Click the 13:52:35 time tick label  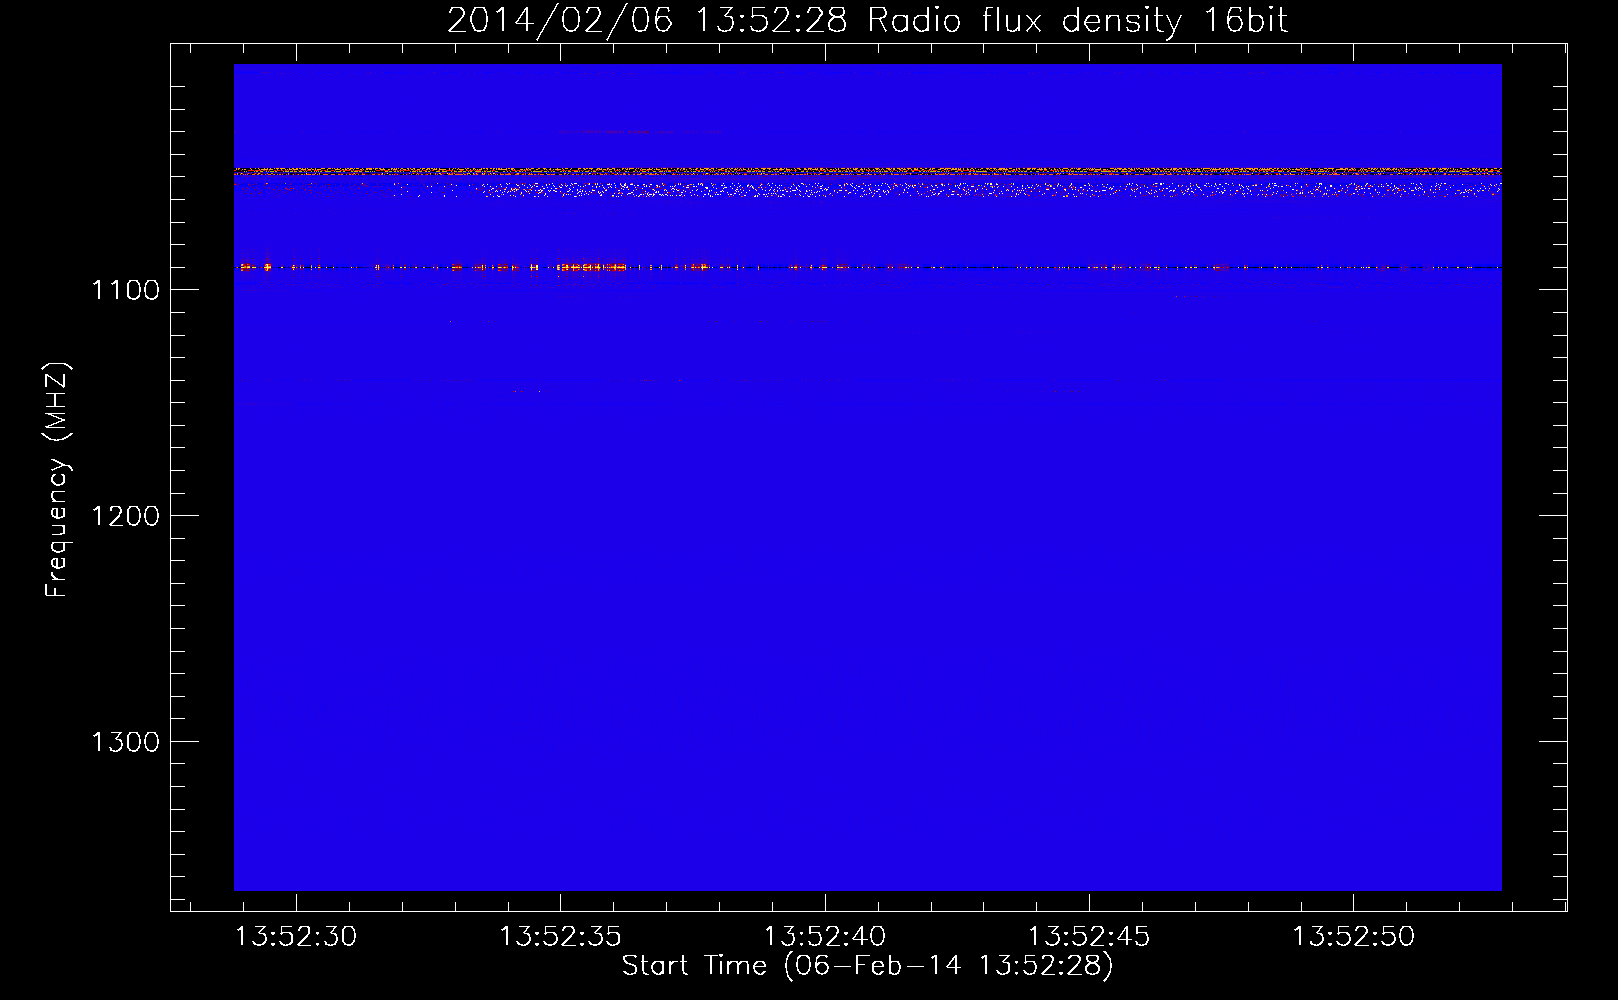coord(560,937)
